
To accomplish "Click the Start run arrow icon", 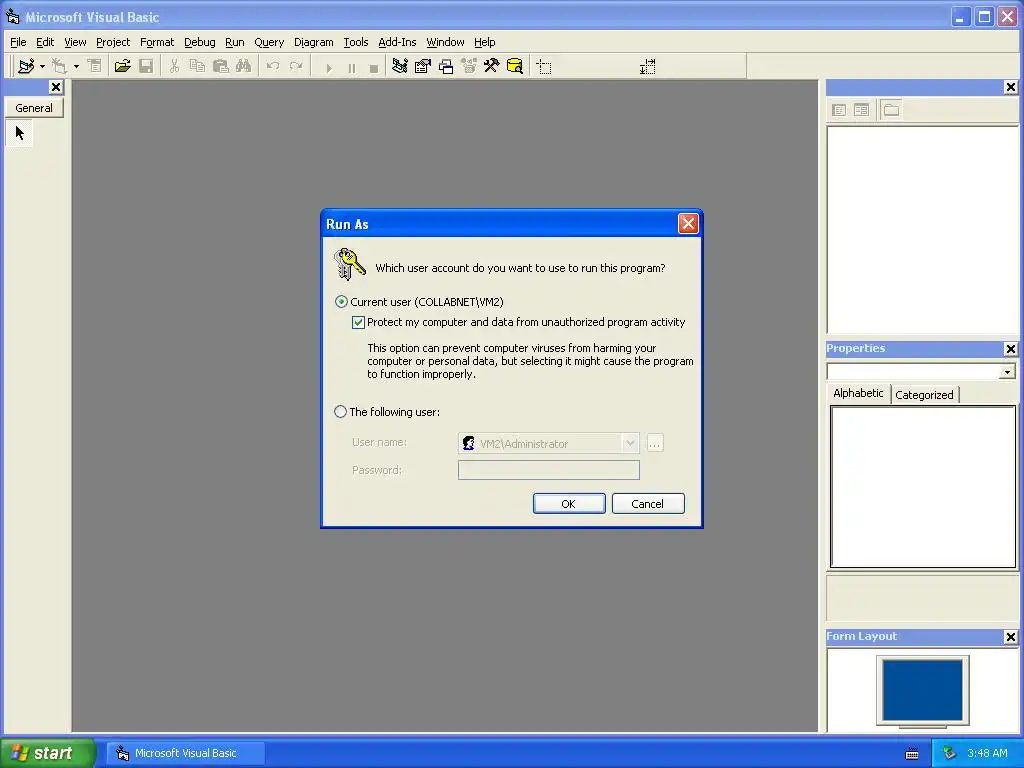I will click(x=328, y=67).
